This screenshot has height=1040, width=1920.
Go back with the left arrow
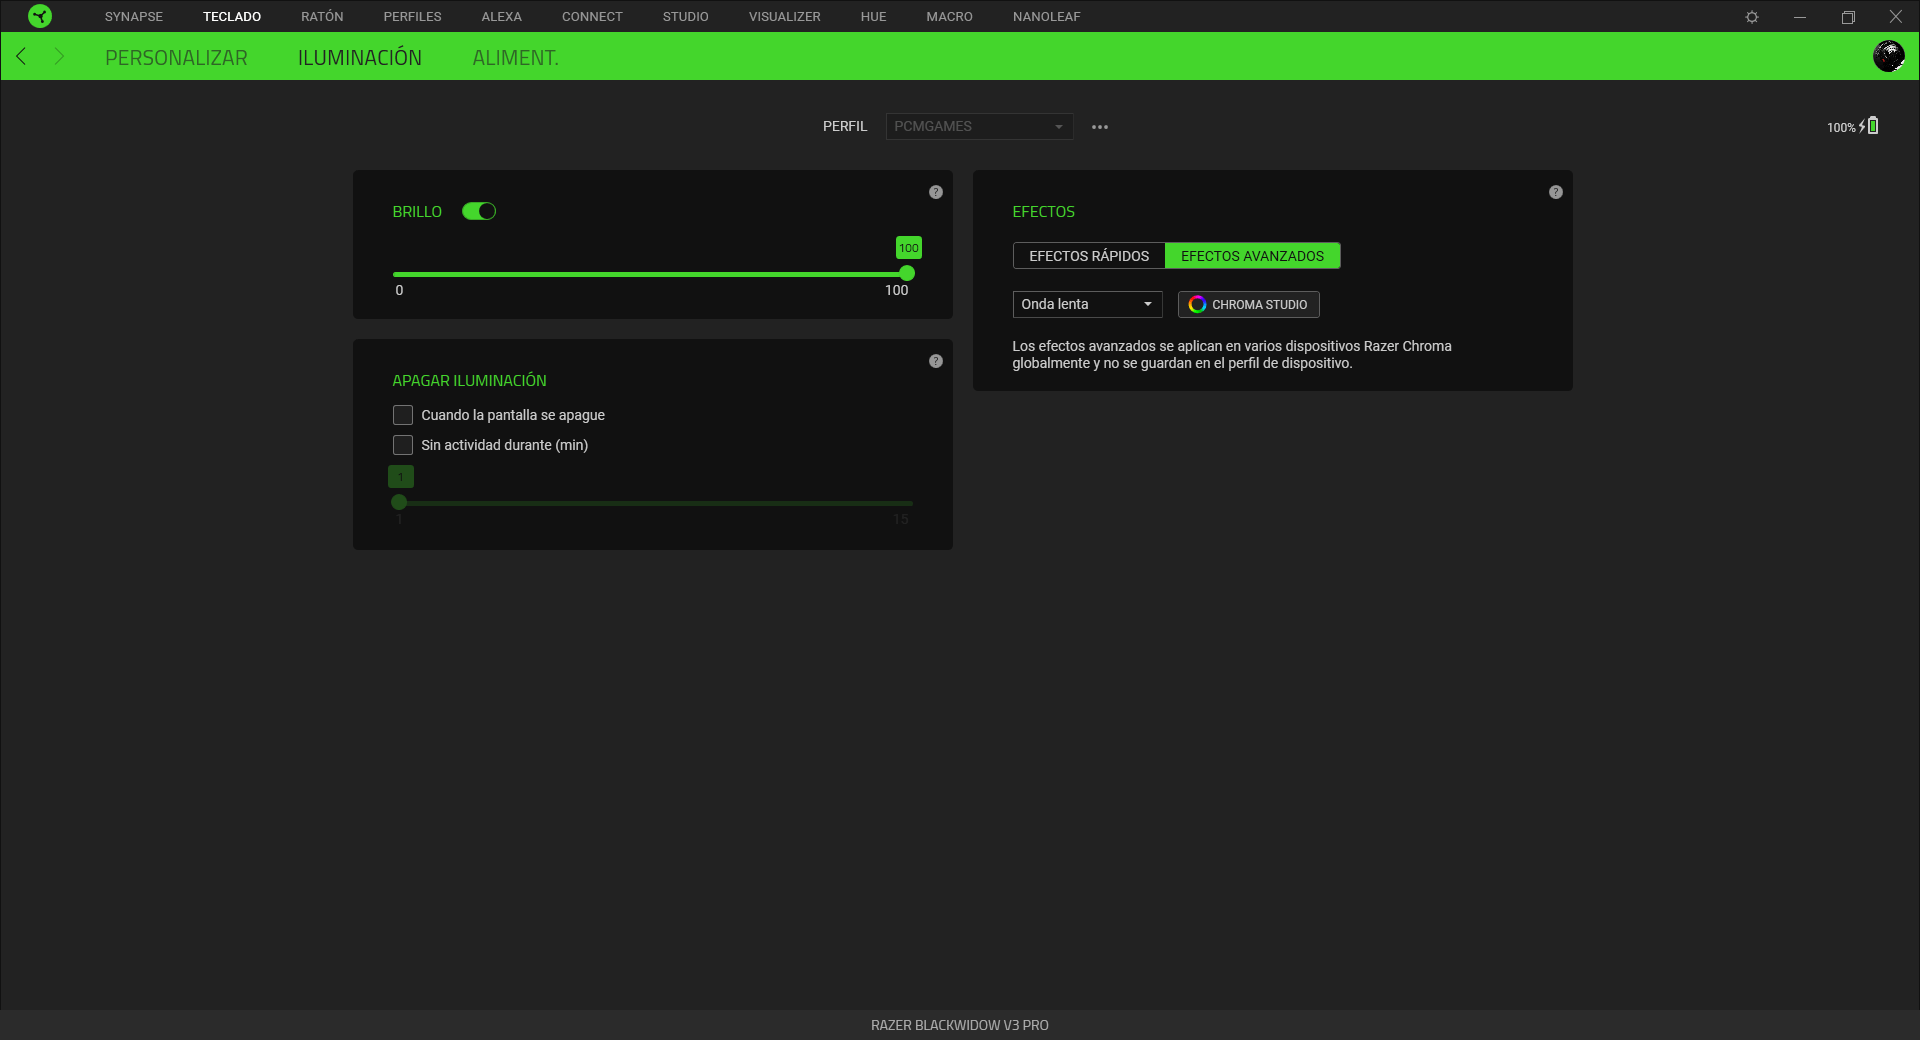(21, 56)
